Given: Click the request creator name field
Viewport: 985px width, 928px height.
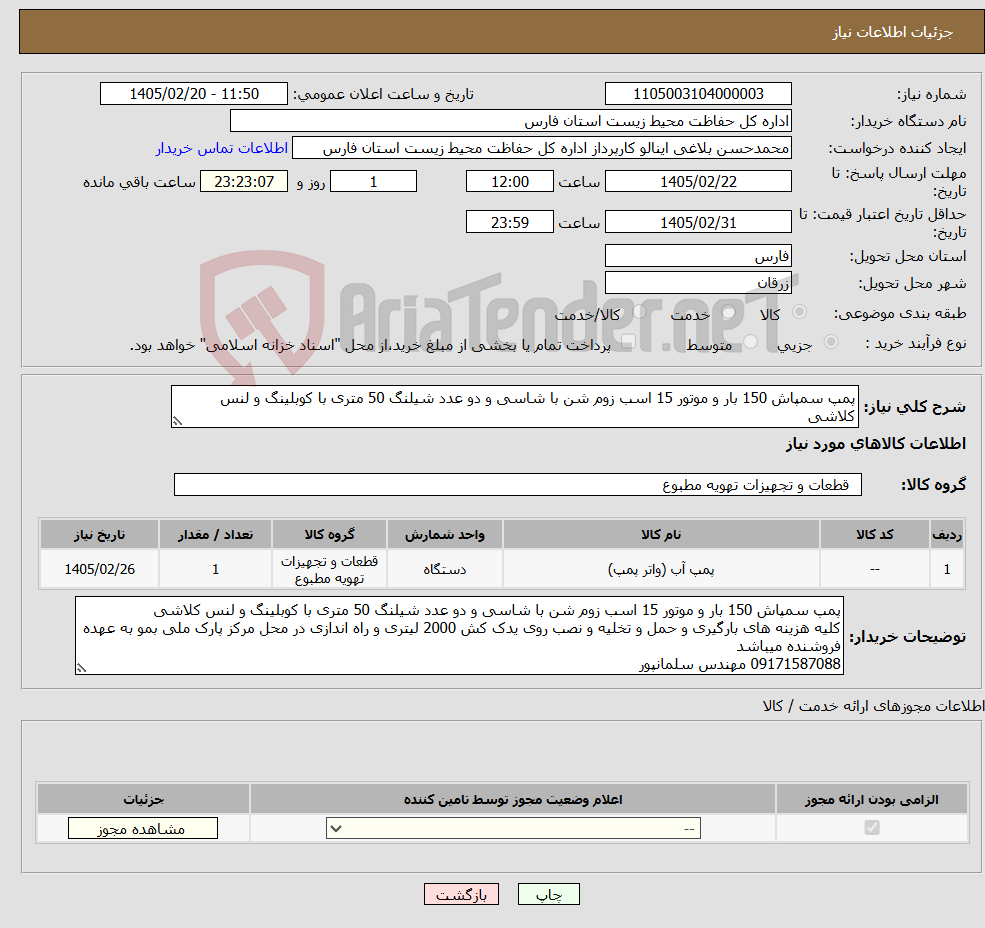Looking at the screenshot, I should (541, 148).
